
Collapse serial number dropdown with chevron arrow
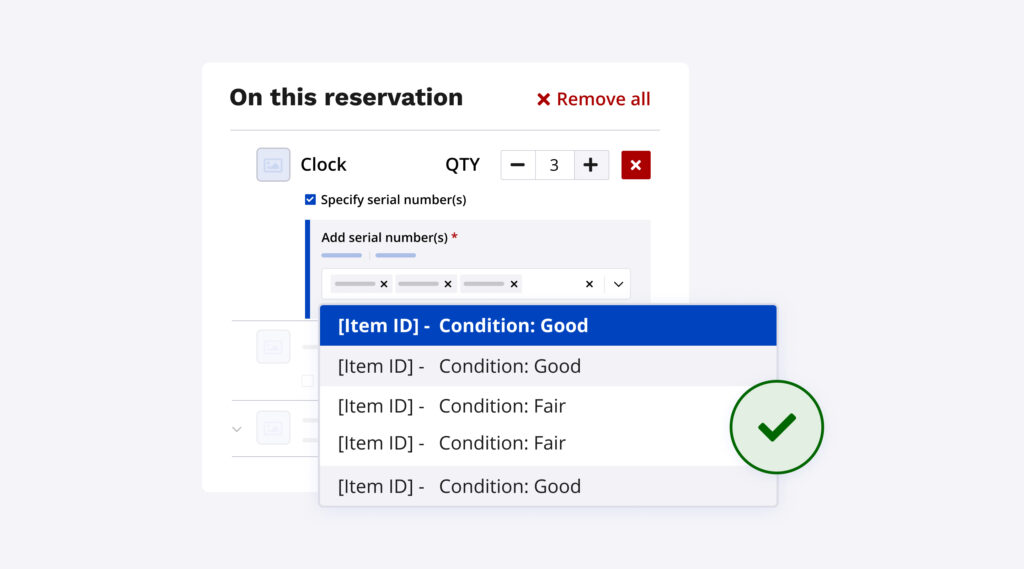pyautogui.click(x=618, y=284)
